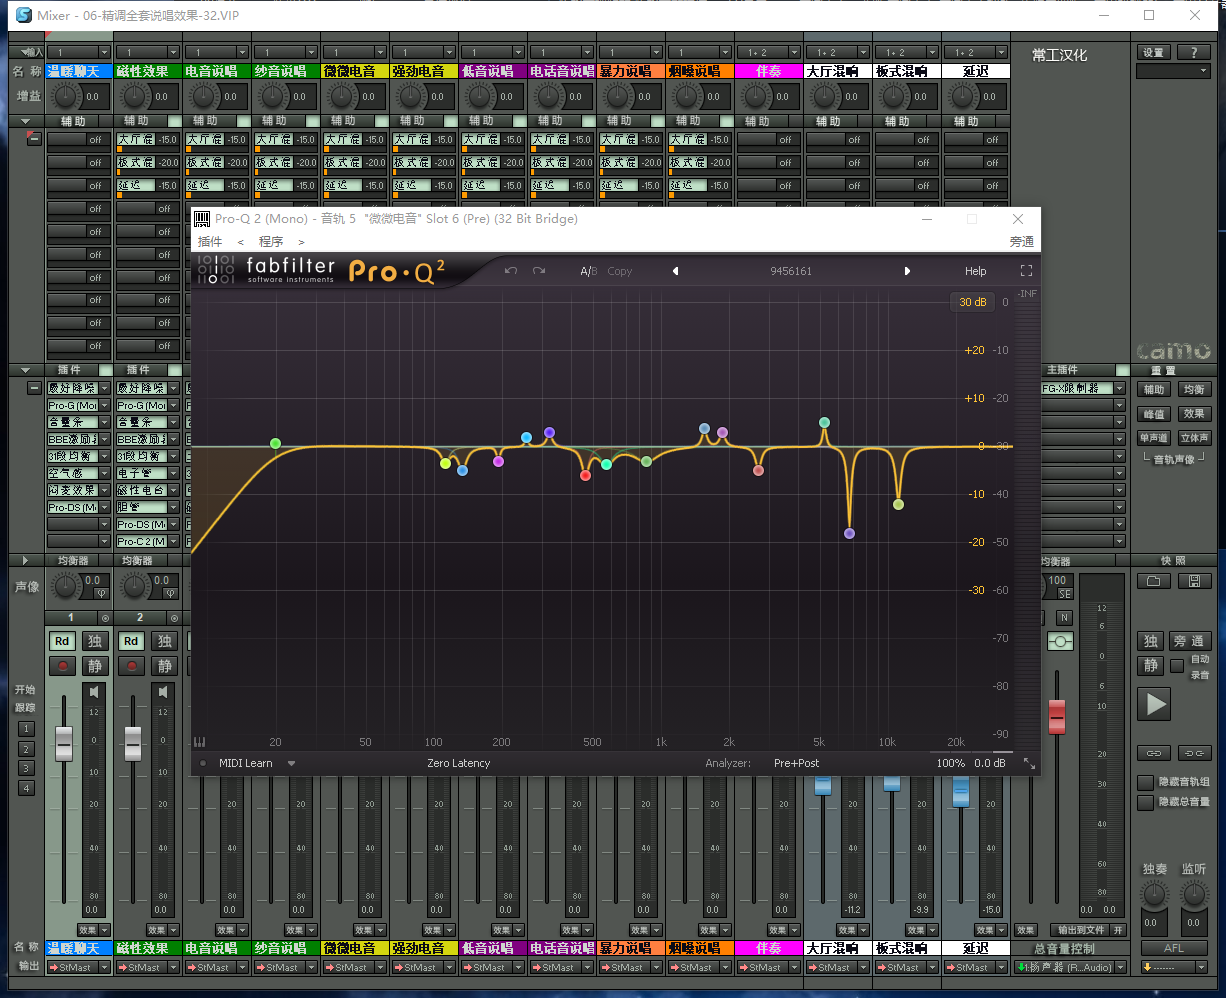Viewport: 1226px width, 998px height.
Task: Open the 插件 menu in Pro-Q 2 window
Action: click(210, 241)
